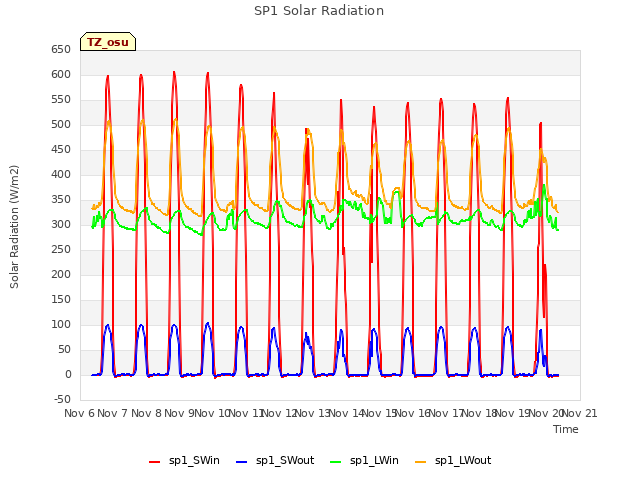This screenshot has width=640, height=480.
Task: Click the 550 y-axis tick label
Action: point(61,100)
